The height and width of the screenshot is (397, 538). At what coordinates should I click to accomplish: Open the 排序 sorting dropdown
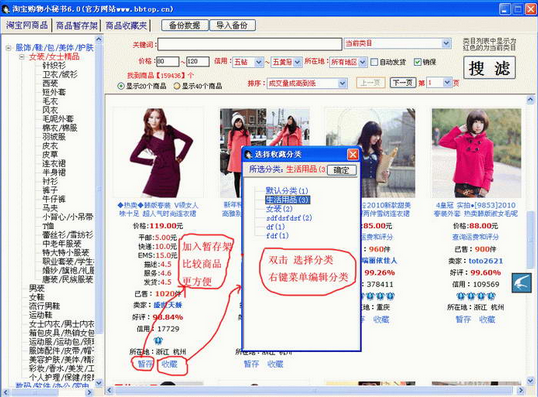[x=342, y=83]
